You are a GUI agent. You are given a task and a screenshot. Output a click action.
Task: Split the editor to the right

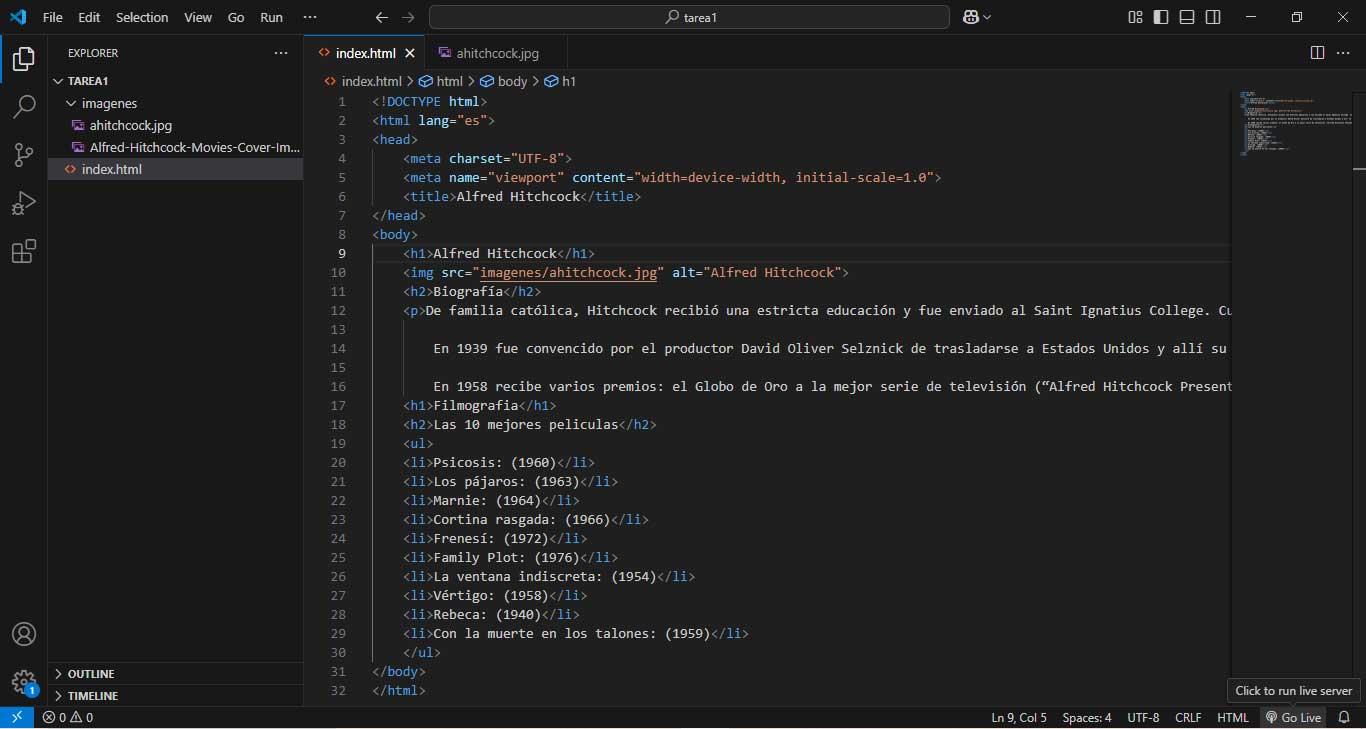click(x=1317, y=53)
